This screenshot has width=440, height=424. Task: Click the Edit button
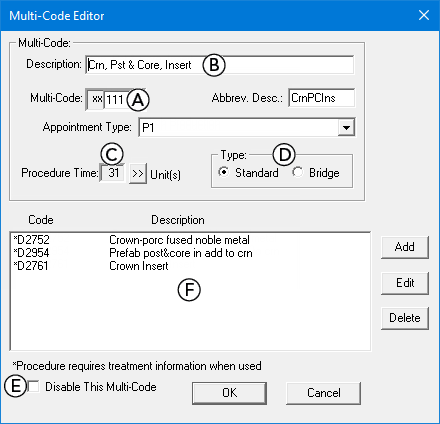405,283
